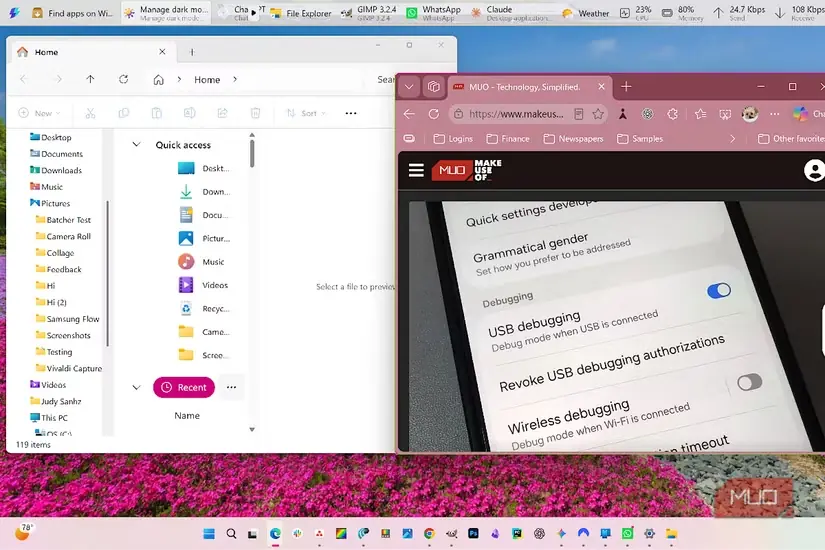The image size is (825, 550).
Task: Click the MUO account user icon
Action: (x=814, y=170)
